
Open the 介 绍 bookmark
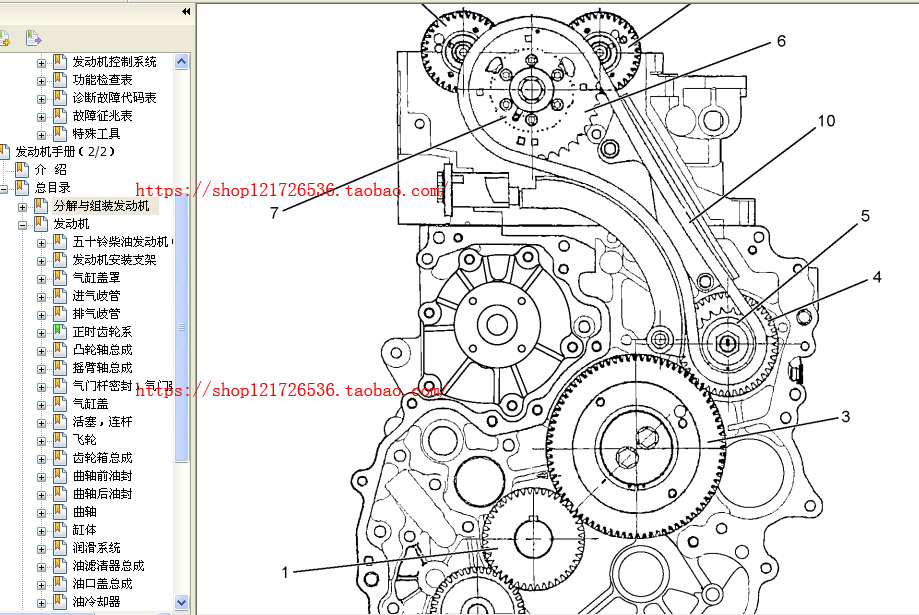tap(50, 169)
